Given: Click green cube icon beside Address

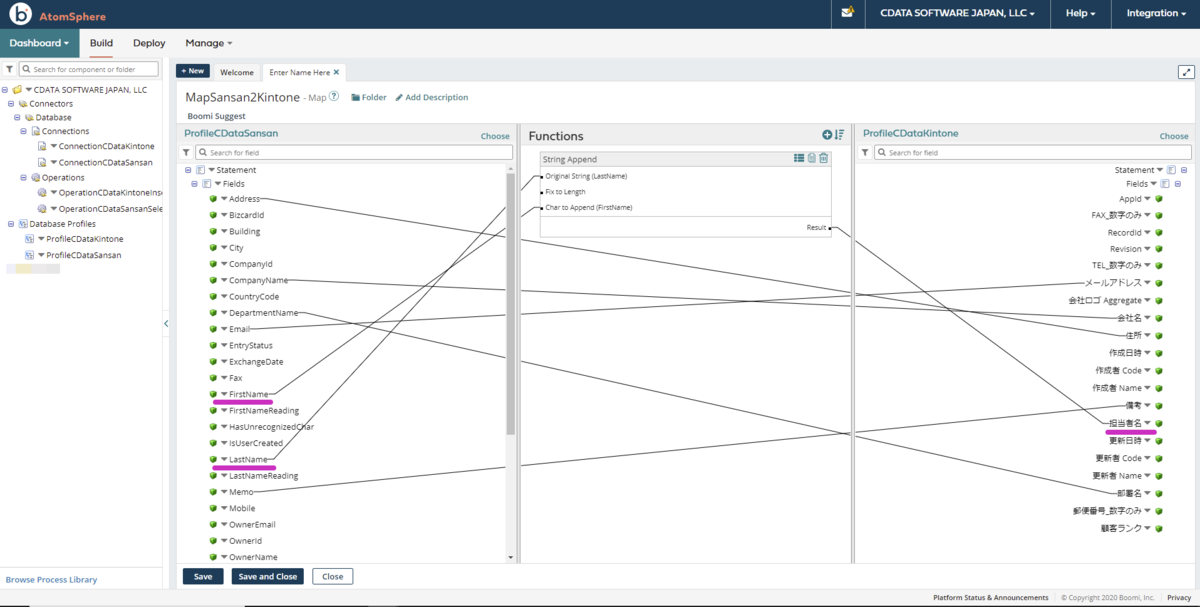Looking at the screenshot, I should [x=213, y=199].
